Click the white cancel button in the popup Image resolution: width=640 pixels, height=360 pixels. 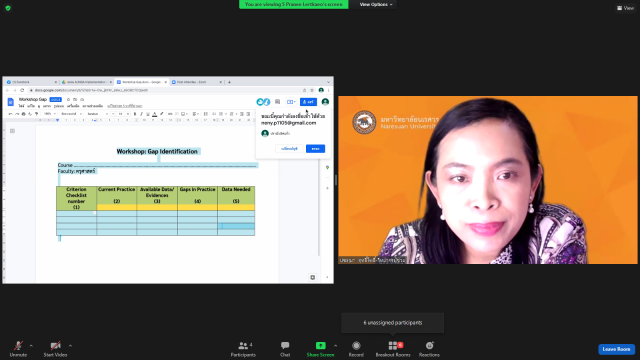tap(289, 149)
